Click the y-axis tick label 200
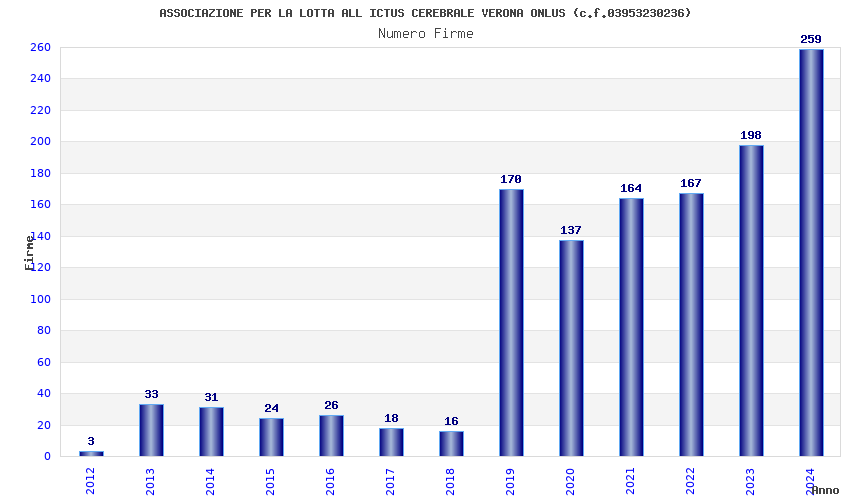 (41, 142)
